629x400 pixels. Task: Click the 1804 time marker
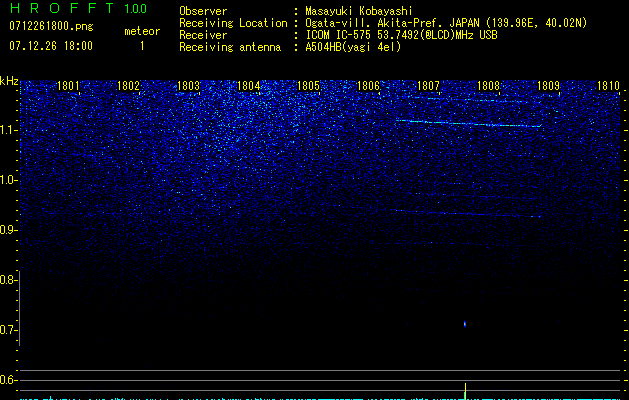pos(248,86)
